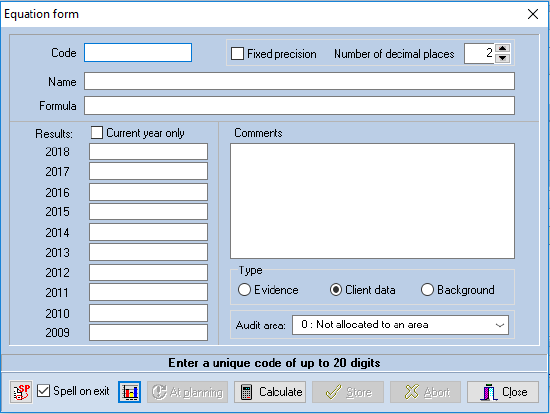Click the 2012 result field
The width and height of the screenshot is (550, 414).
148,272
